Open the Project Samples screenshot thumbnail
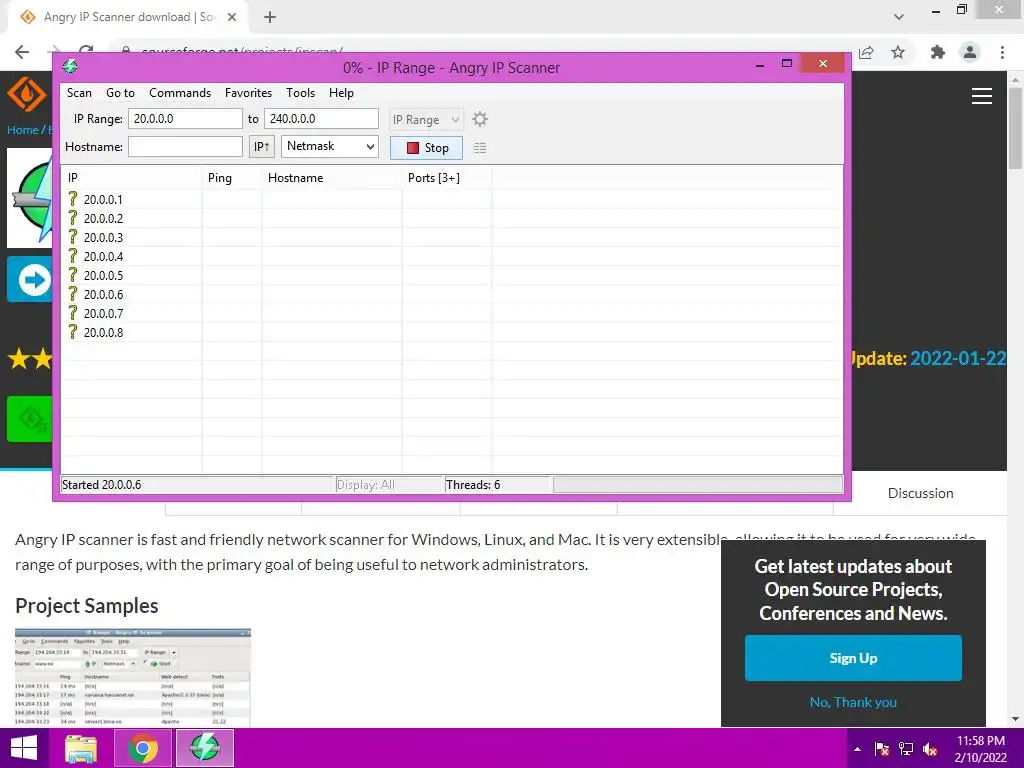Screen dimensions: 1024x768 (133, 677)
